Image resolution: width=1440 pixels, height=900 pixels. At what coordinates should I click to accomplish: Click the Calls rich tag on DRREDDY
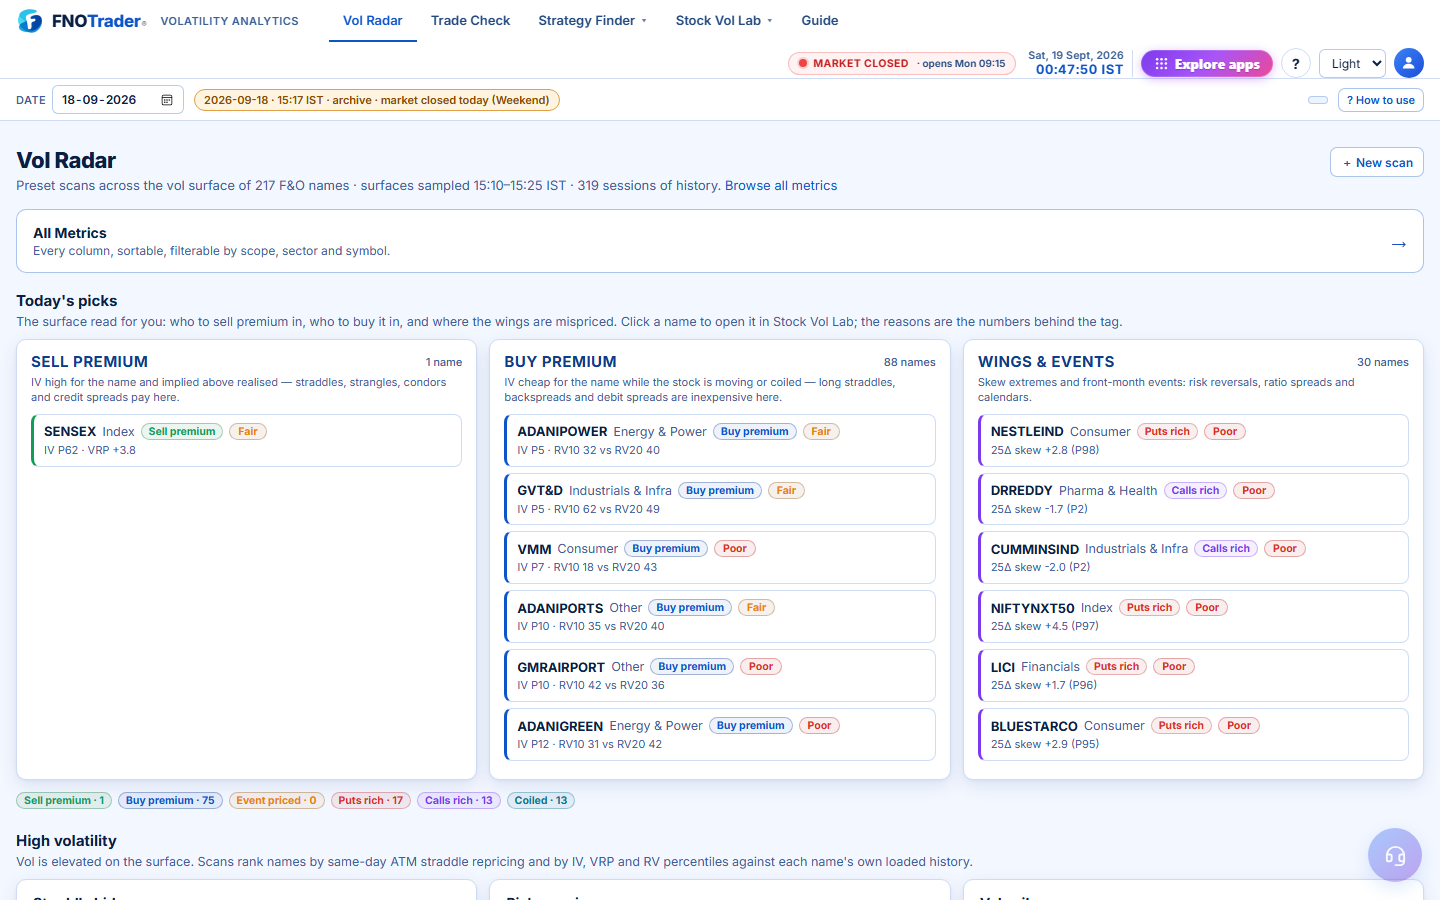point(1195,490)
